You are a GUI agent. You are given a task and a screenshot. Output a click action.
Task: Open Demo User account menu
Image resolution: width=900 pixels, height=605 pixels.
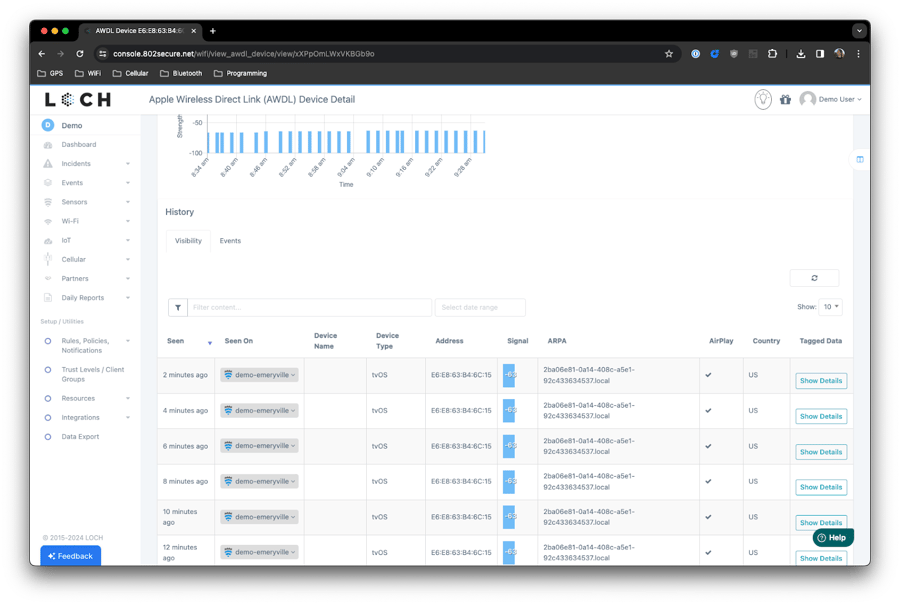coord(831,99)
